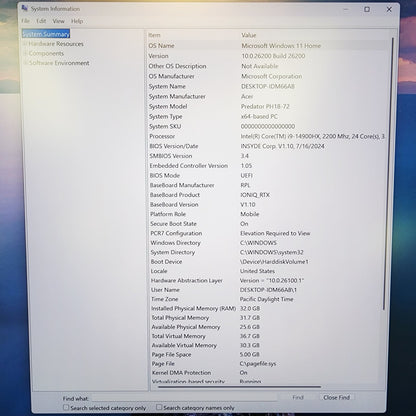
Task: Click the vertical scrollbar of details pane
Action: [384, 173]
